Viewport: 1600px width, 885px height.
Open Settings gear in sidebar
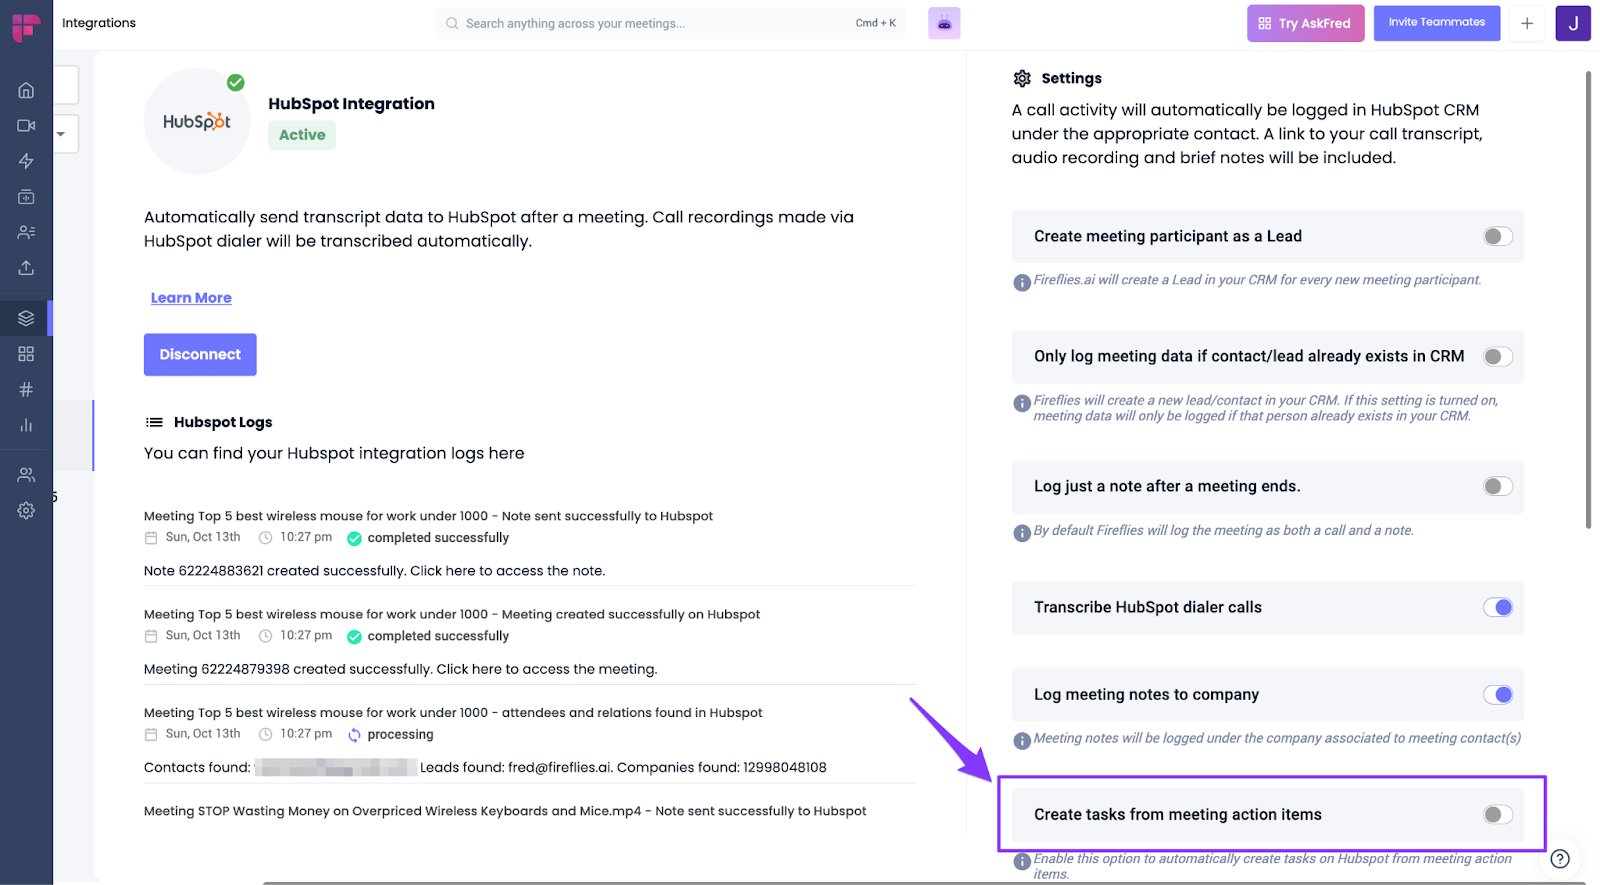[26, 510]
